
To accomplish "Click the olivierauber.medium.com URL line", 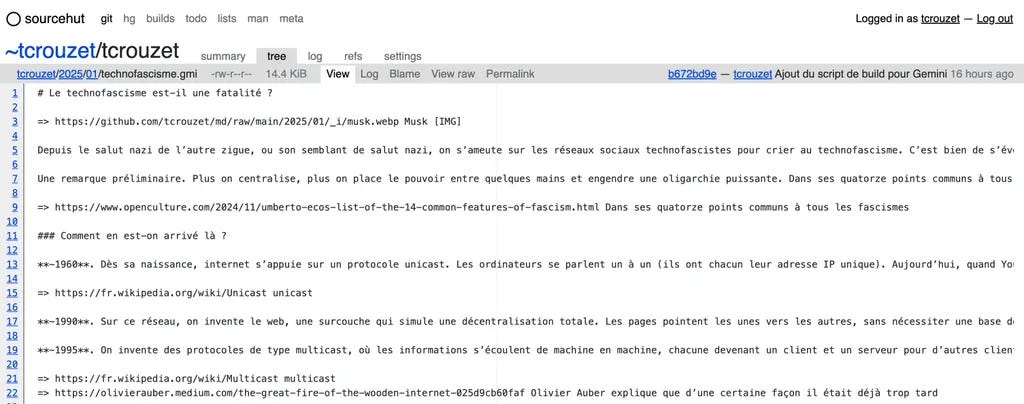I will tap(487, 393).
